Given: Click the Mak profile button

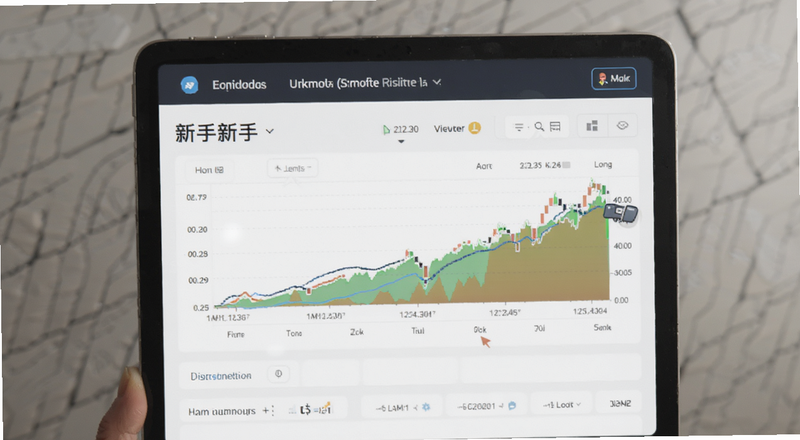Looking at the screenshot, I should point(614,79).
